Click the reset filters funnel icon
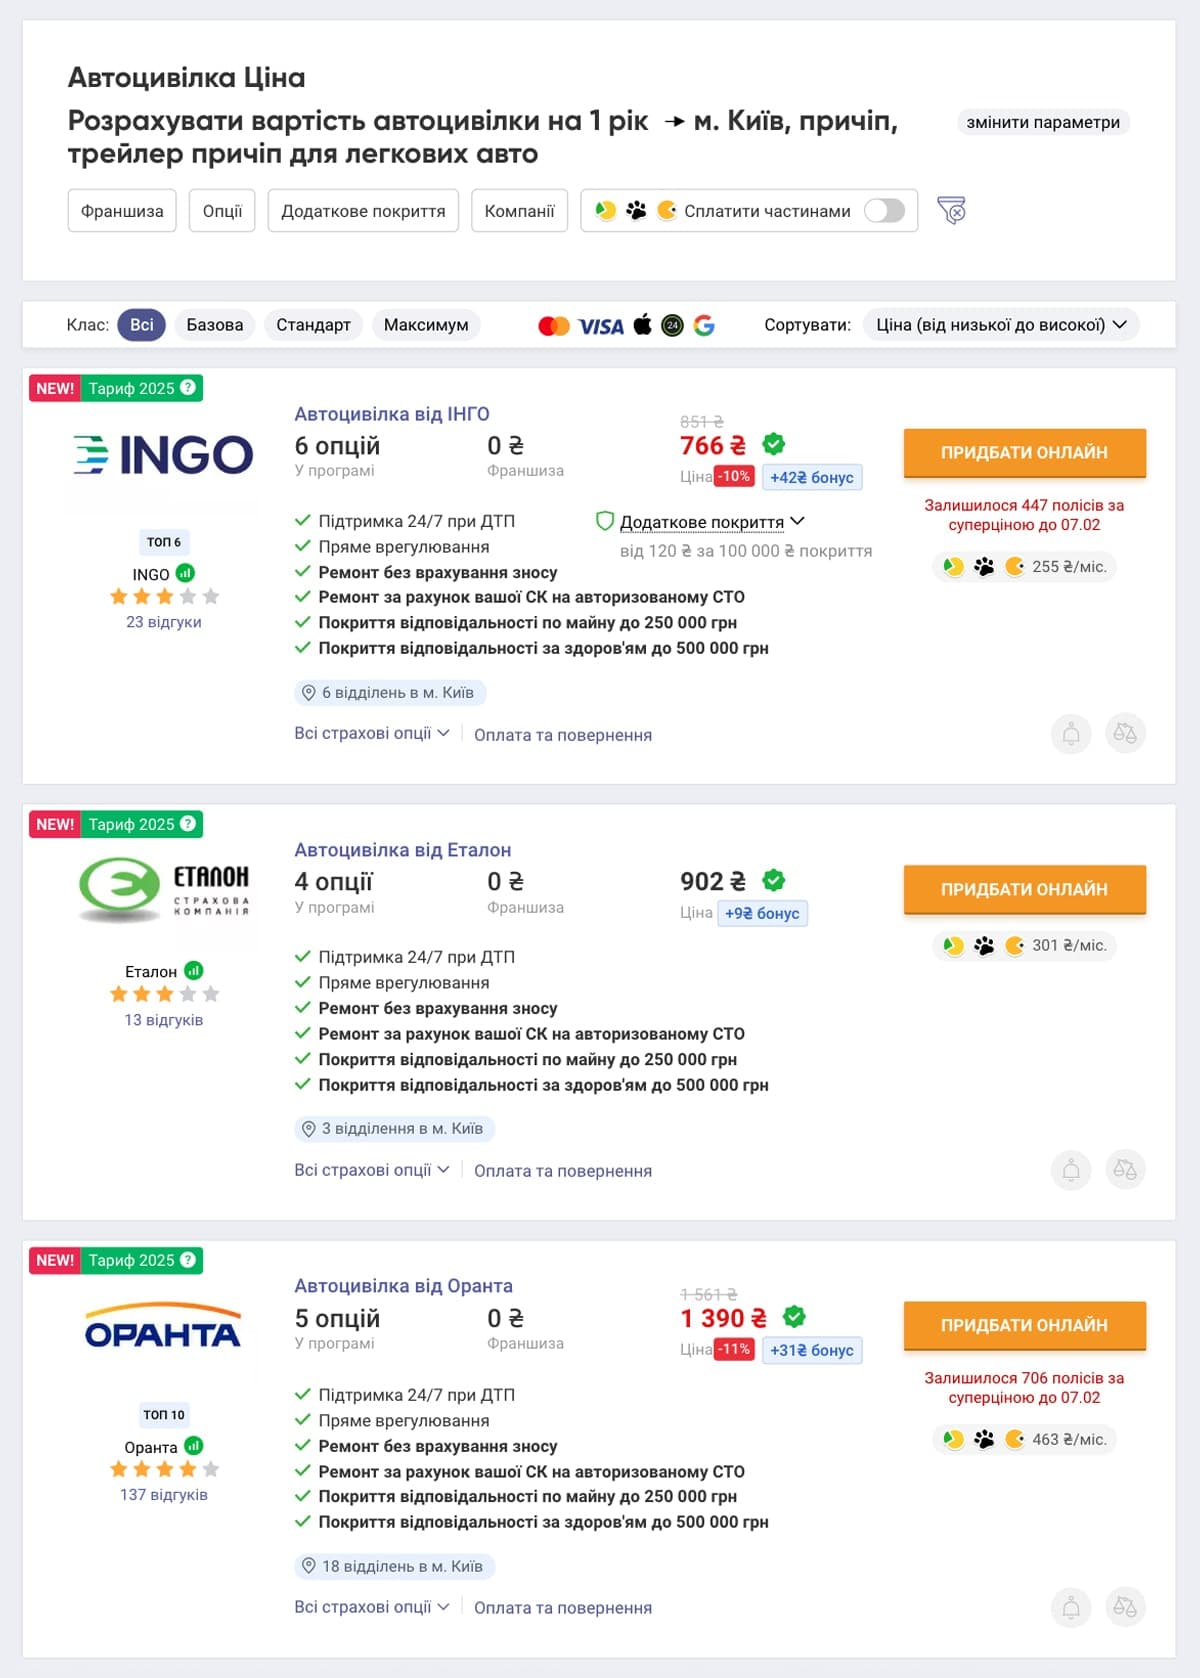The image size is (1200, 1678). coord(951,210)
